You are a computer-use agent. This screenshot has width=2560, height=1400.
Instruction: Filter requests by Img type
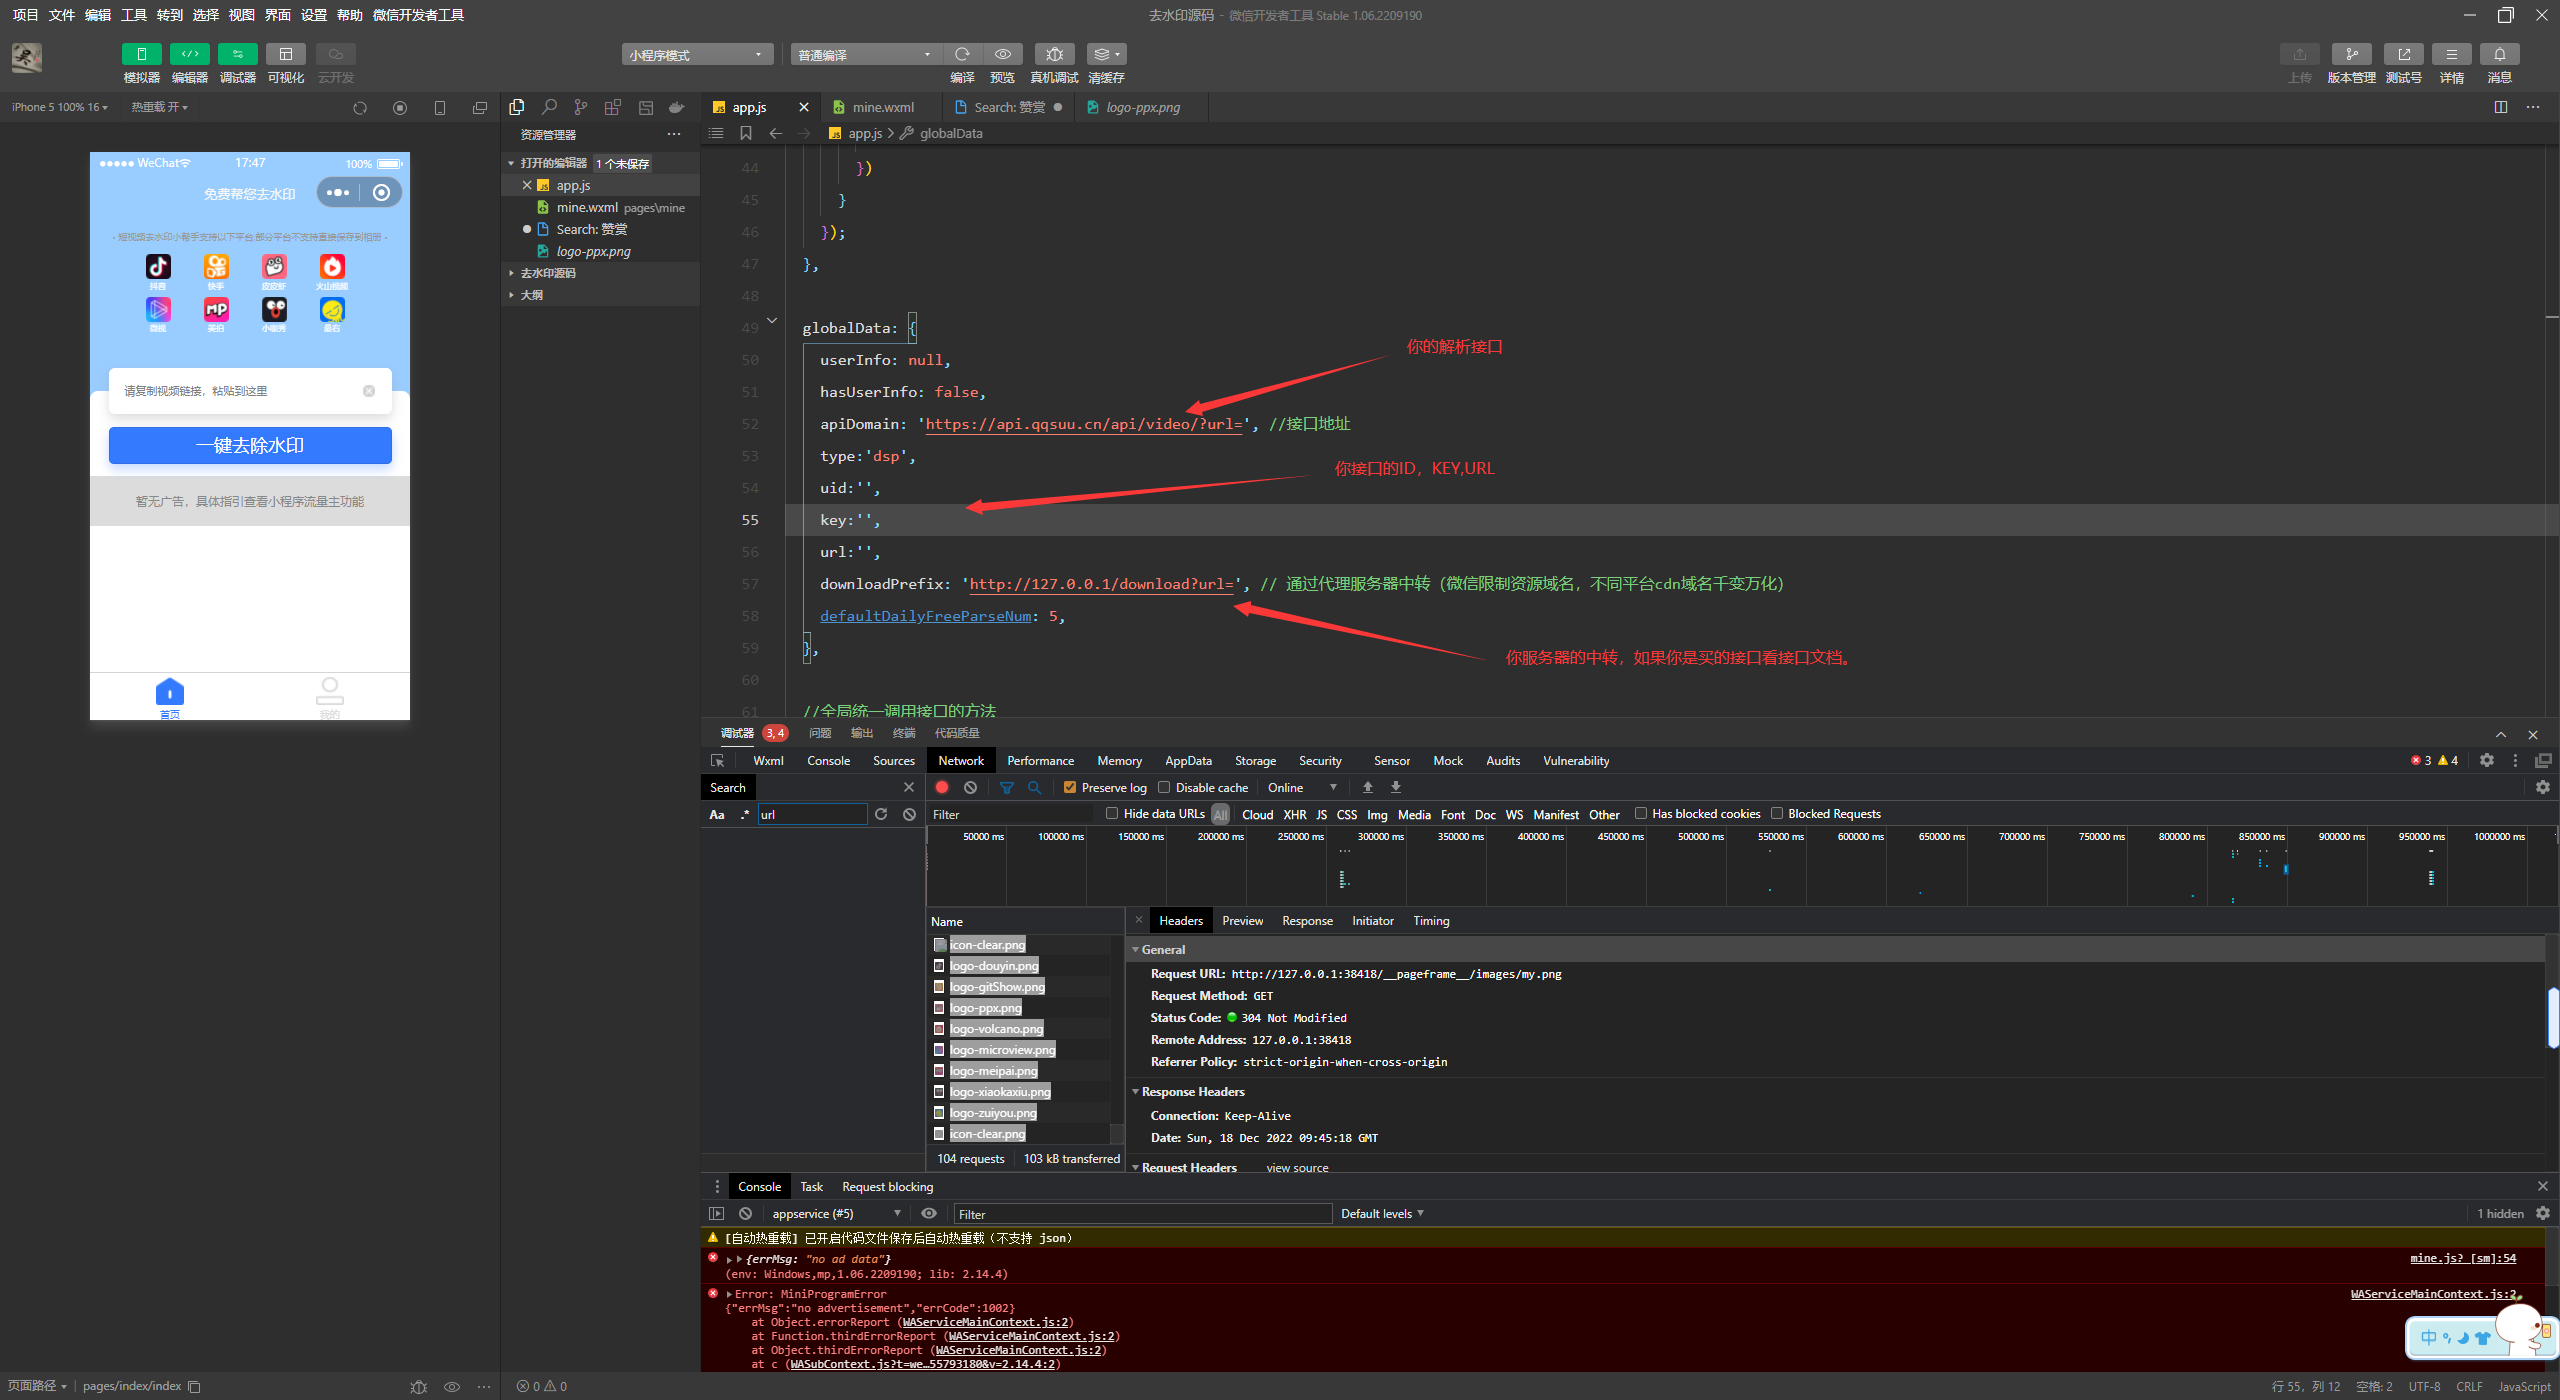click(x=1376, y=815)
